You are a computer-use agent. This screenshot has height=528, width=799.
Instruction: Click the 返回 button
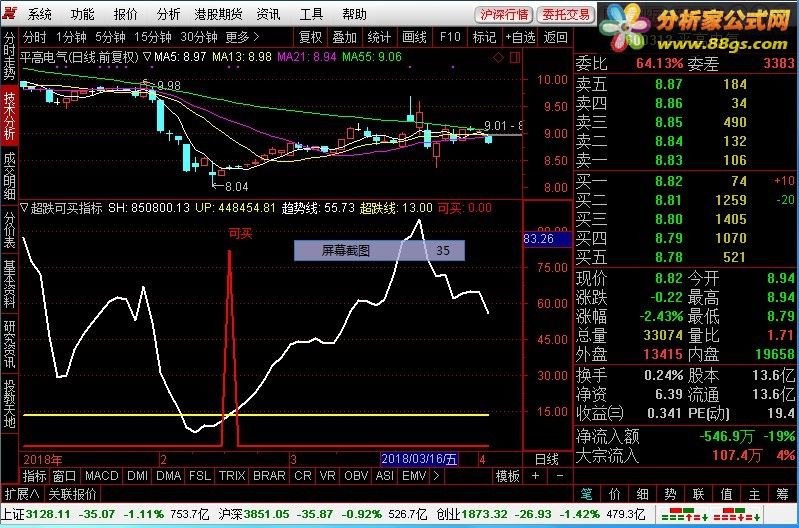(x=555, y=37)
